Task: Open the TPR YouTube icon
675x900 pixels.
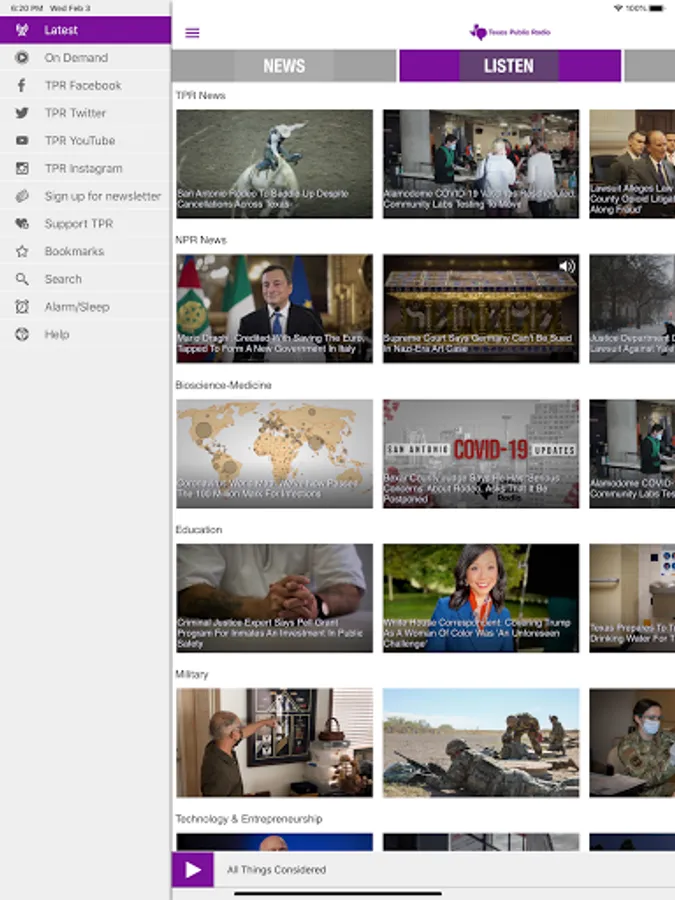Action: [22, 141]
